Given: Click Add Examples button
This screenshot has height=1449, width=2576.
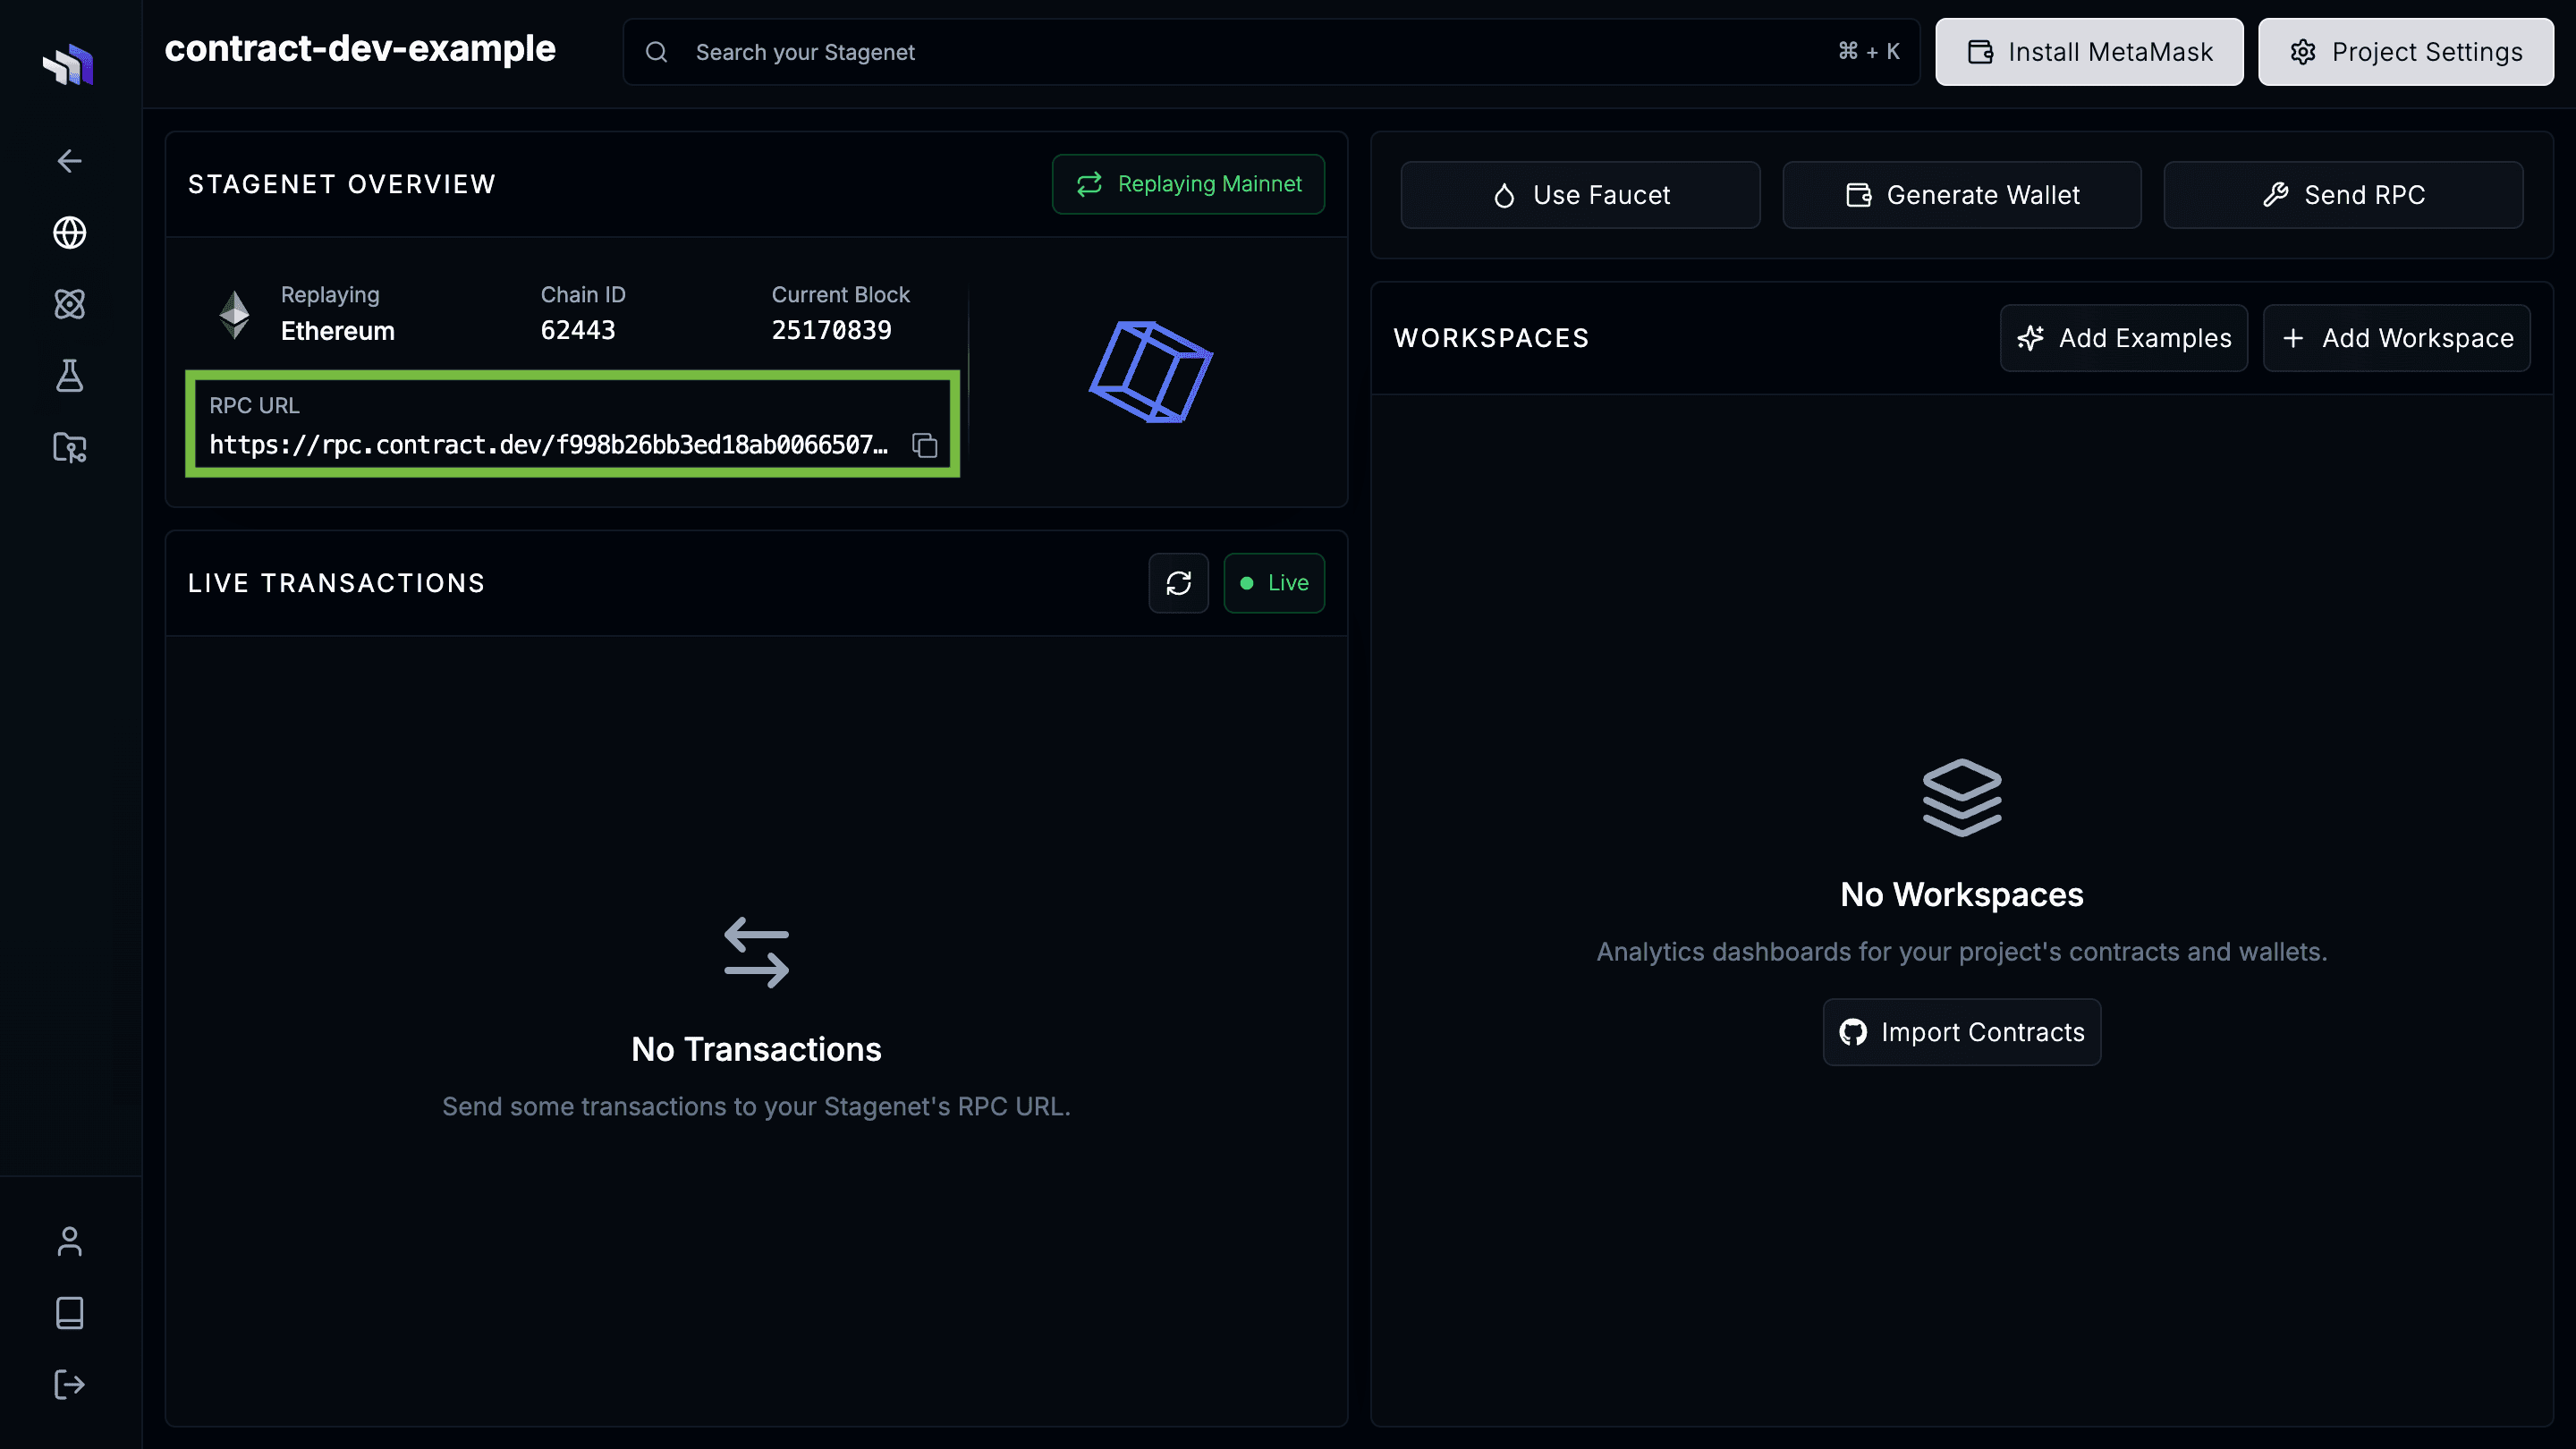Looking at the screenshot, I should [x=2123, y=338].
